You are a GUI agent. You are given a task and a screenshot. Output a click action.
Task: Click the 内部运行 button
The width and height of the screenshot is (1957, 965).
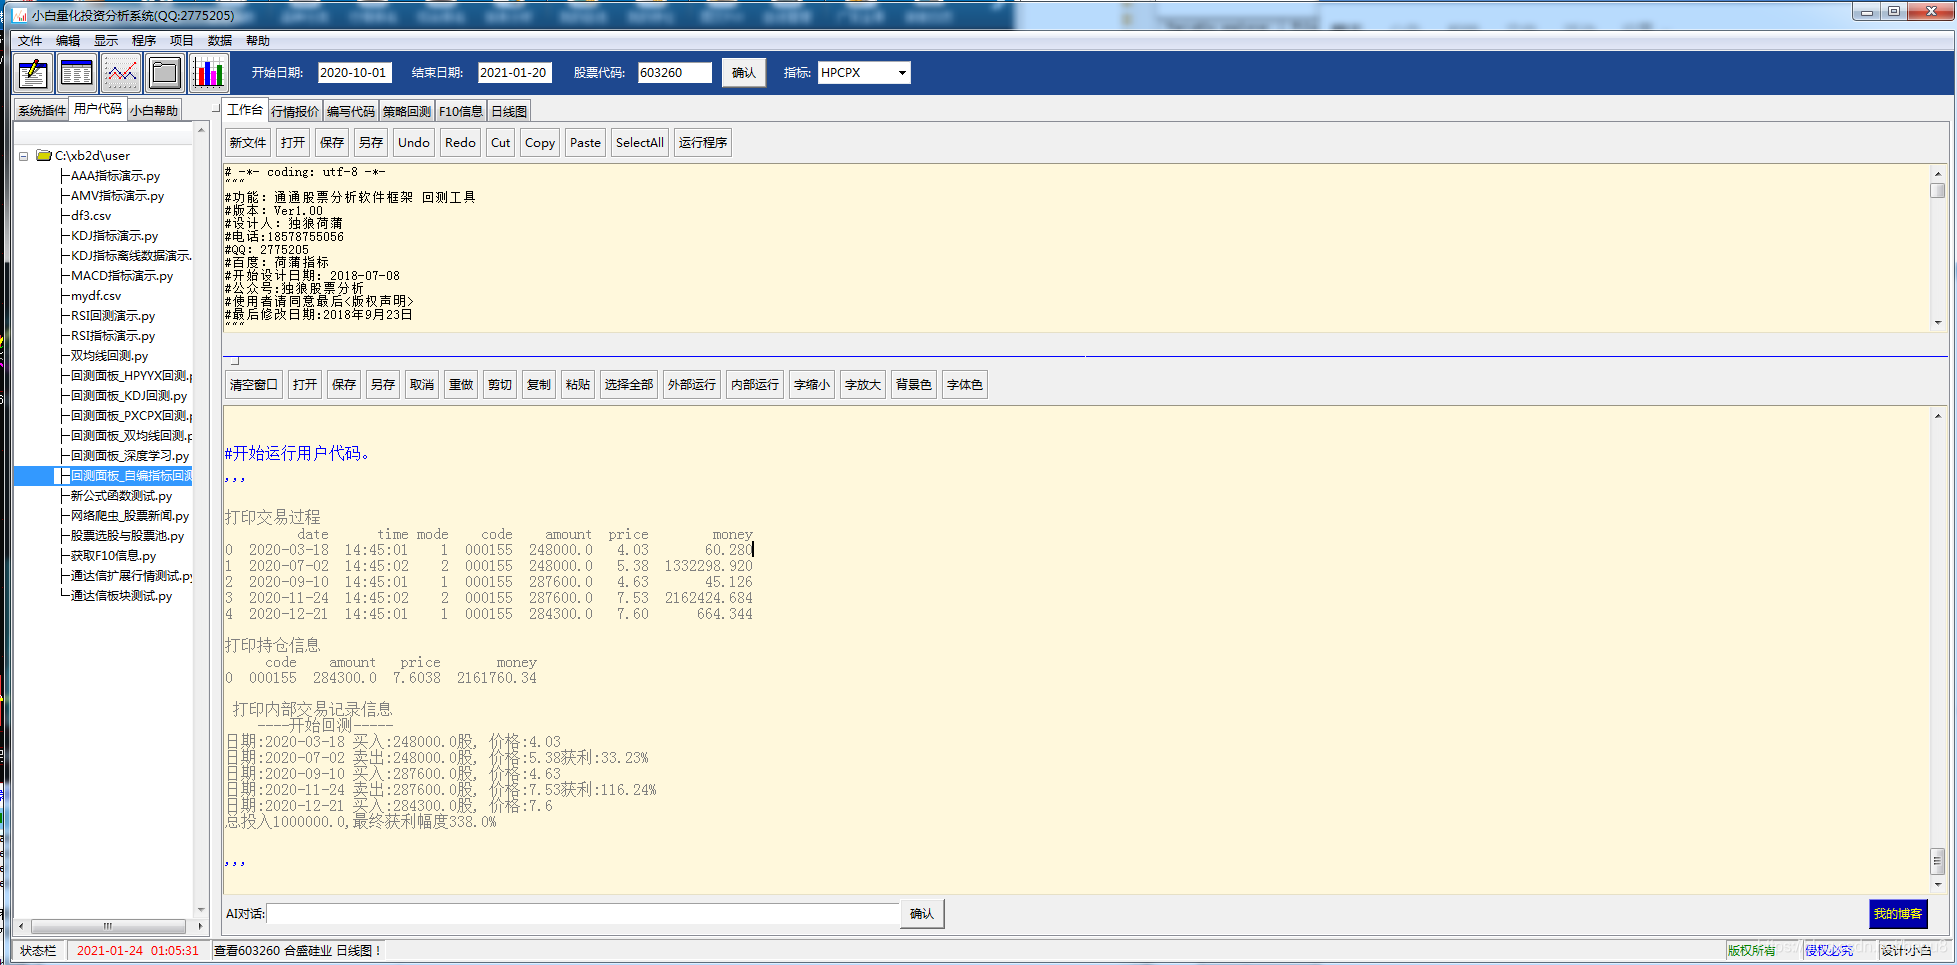coord(755,385)
